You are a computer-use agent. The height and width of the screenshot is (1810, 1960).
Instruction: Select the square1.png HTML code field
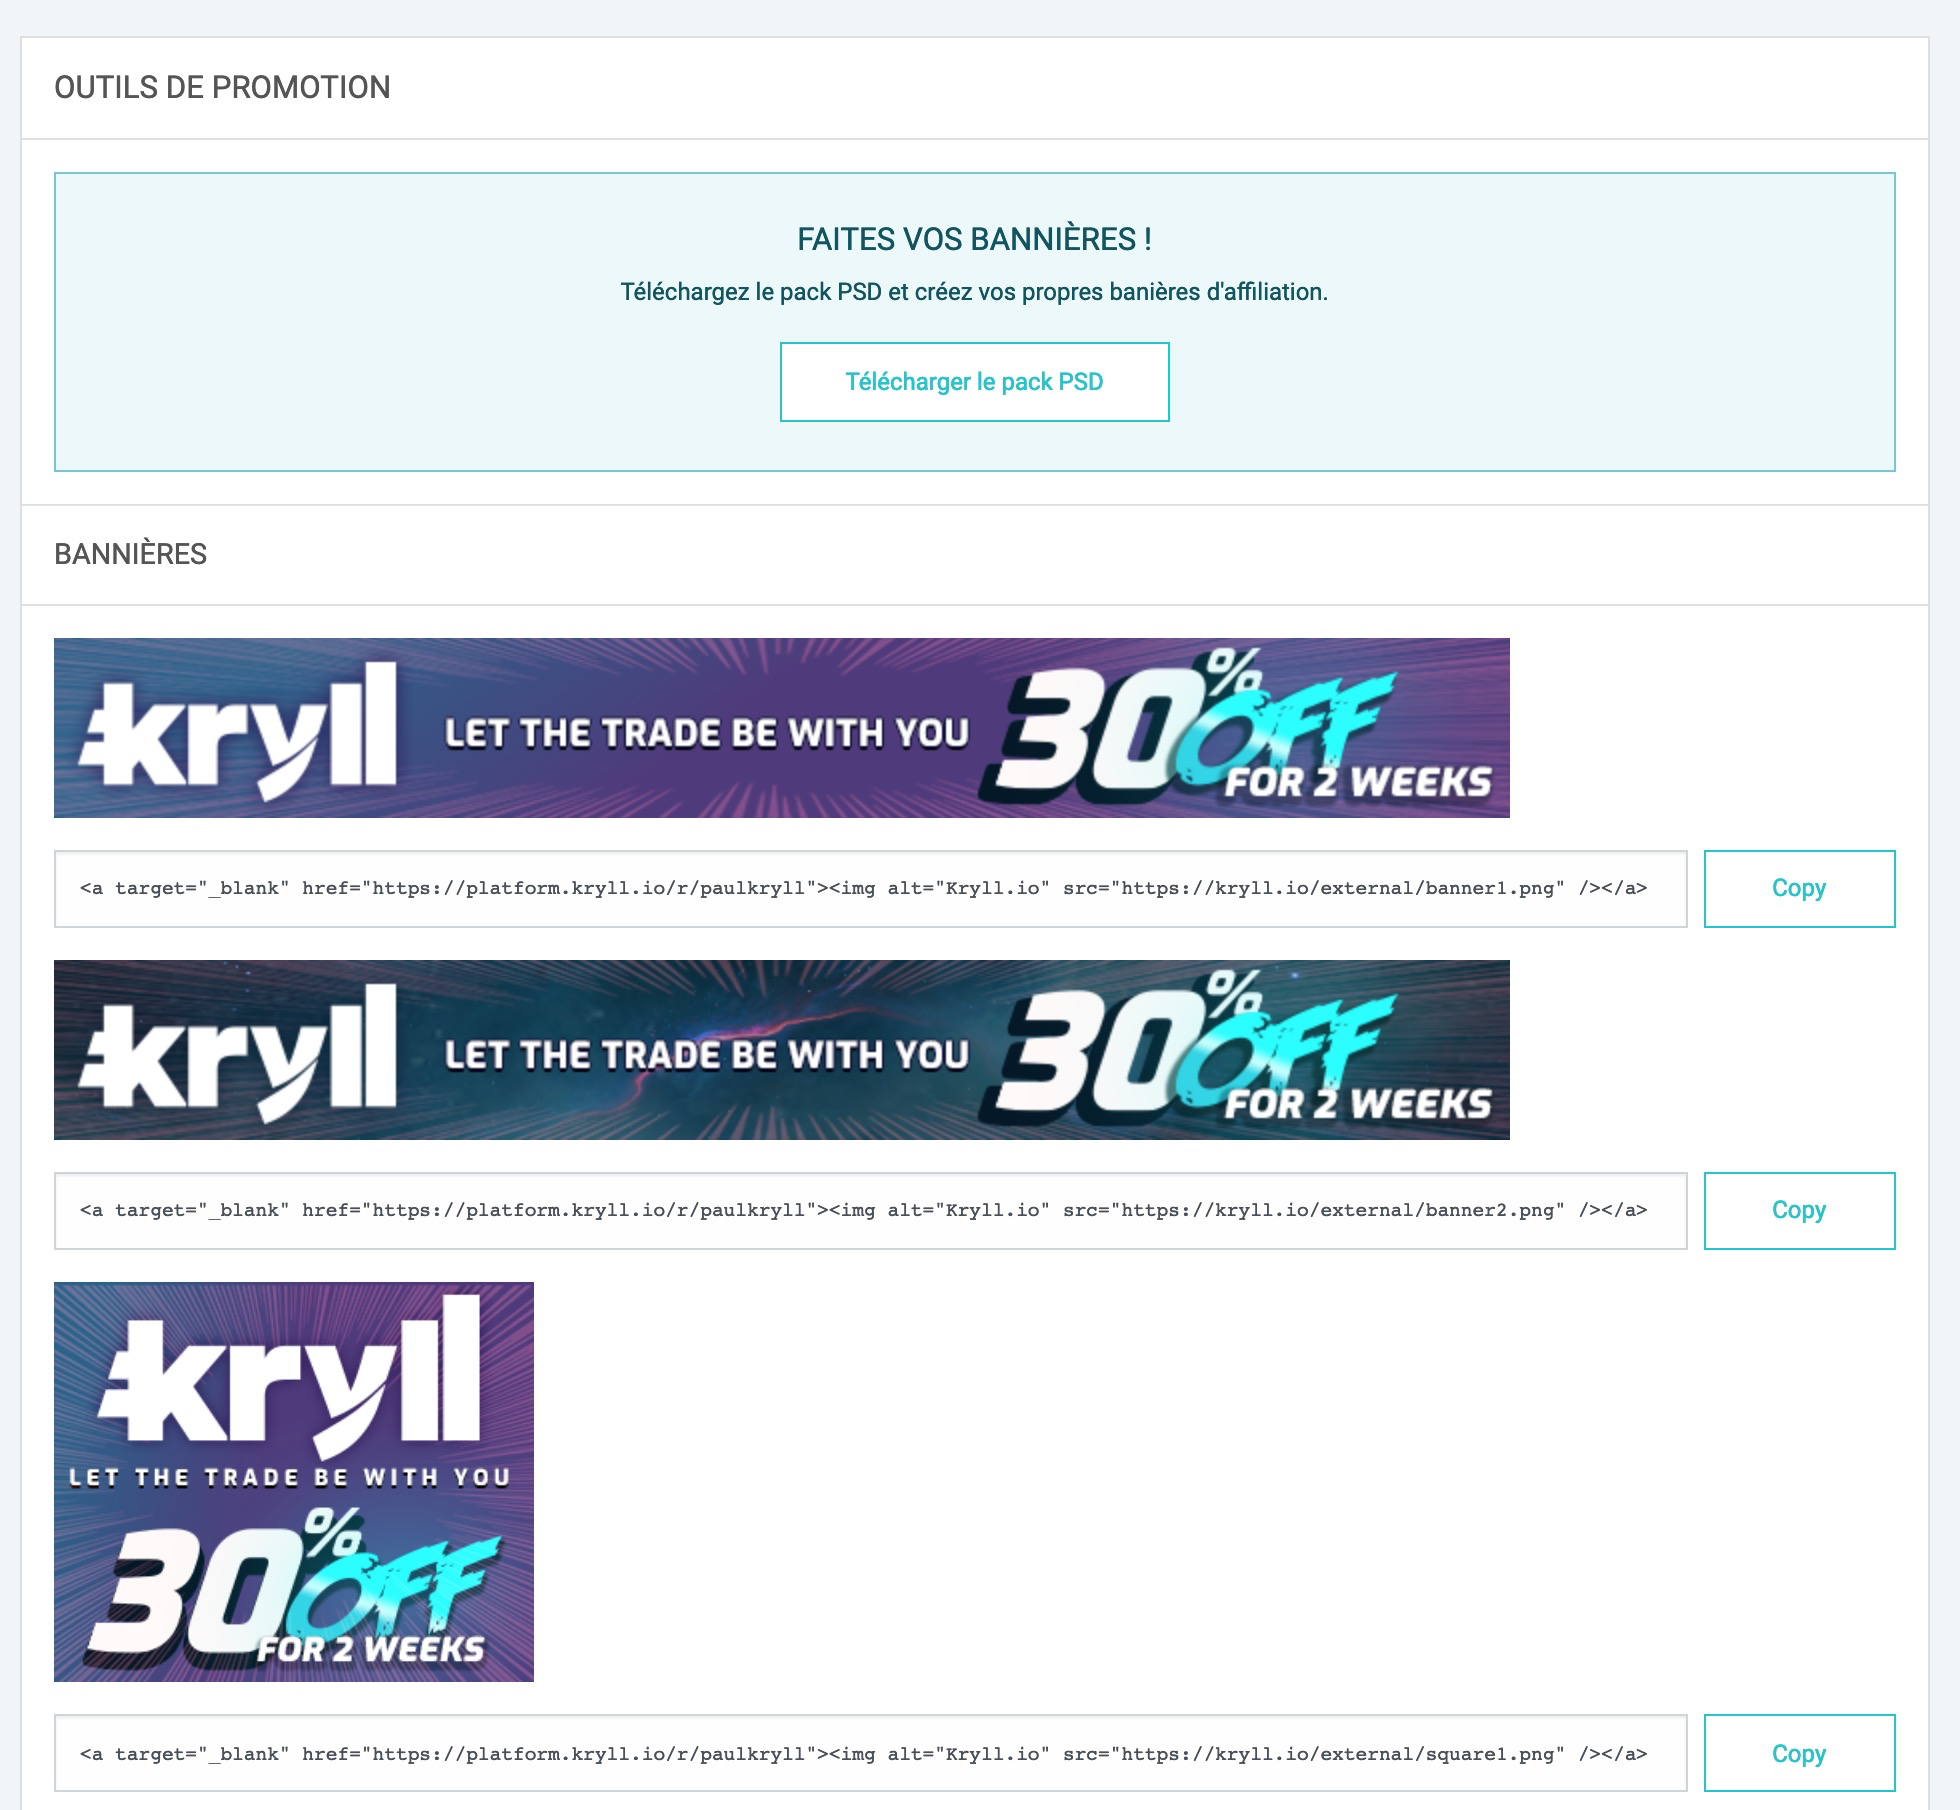(870, 1753)
